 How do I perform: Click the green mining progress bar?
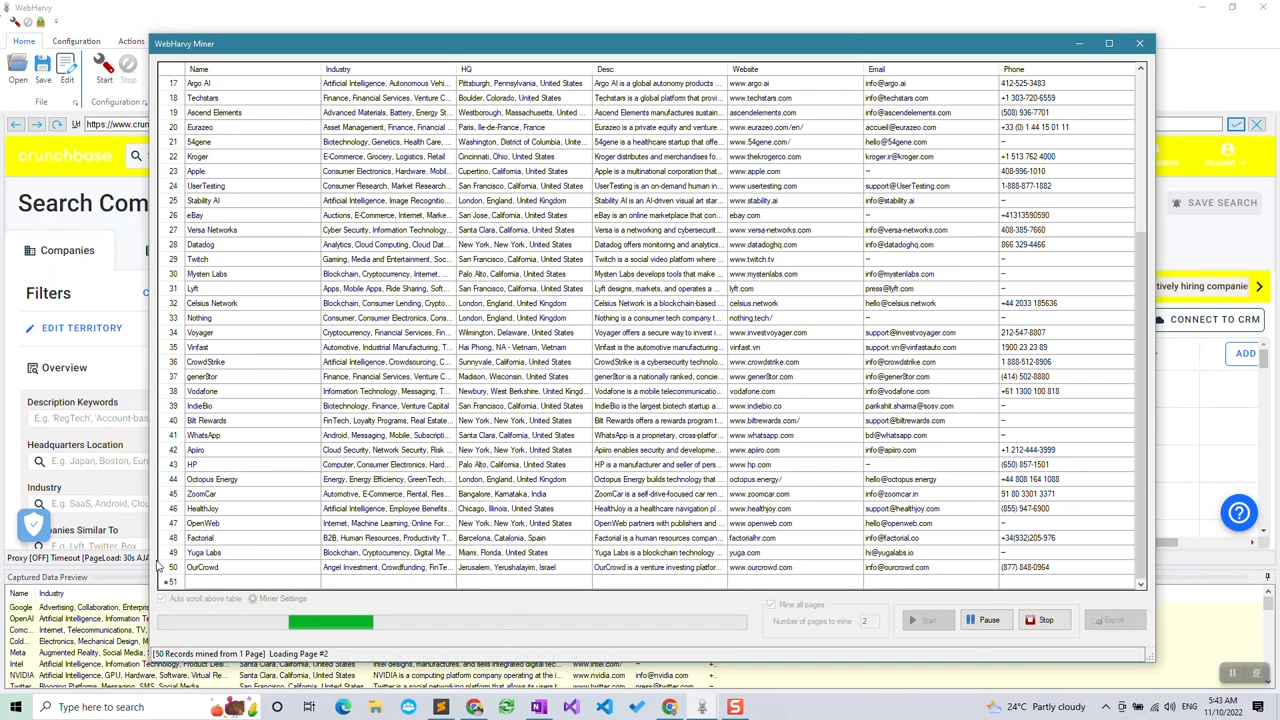coord(331,623)
